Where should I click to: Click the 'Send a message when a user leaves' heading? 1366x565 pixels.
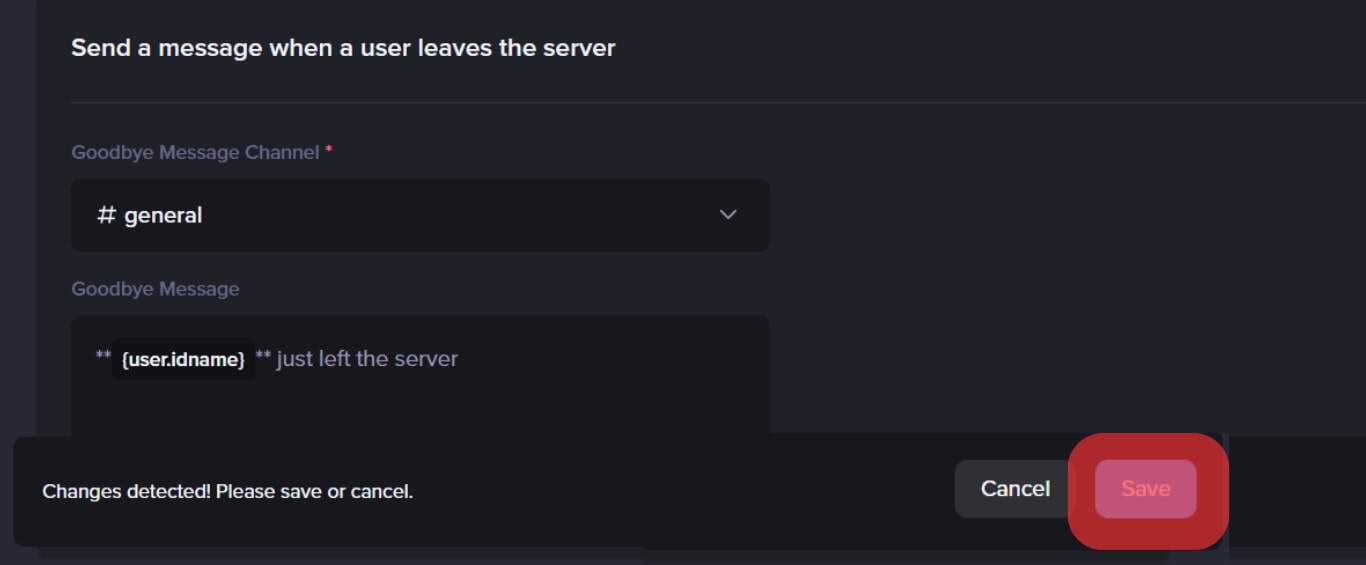pos(343,47)
